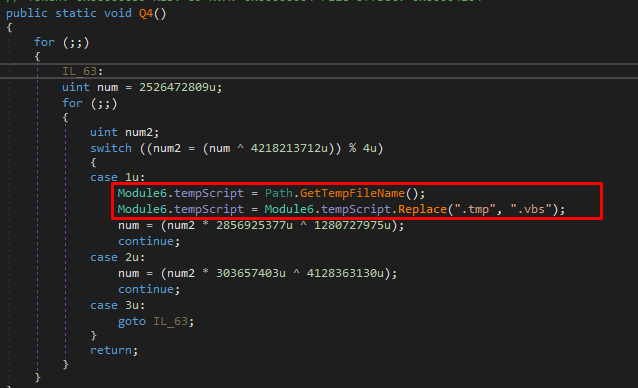Image resolution: width=638 pixels, height=388 pixels.
Task: Click the case 2u label
Action: [117, 257]
